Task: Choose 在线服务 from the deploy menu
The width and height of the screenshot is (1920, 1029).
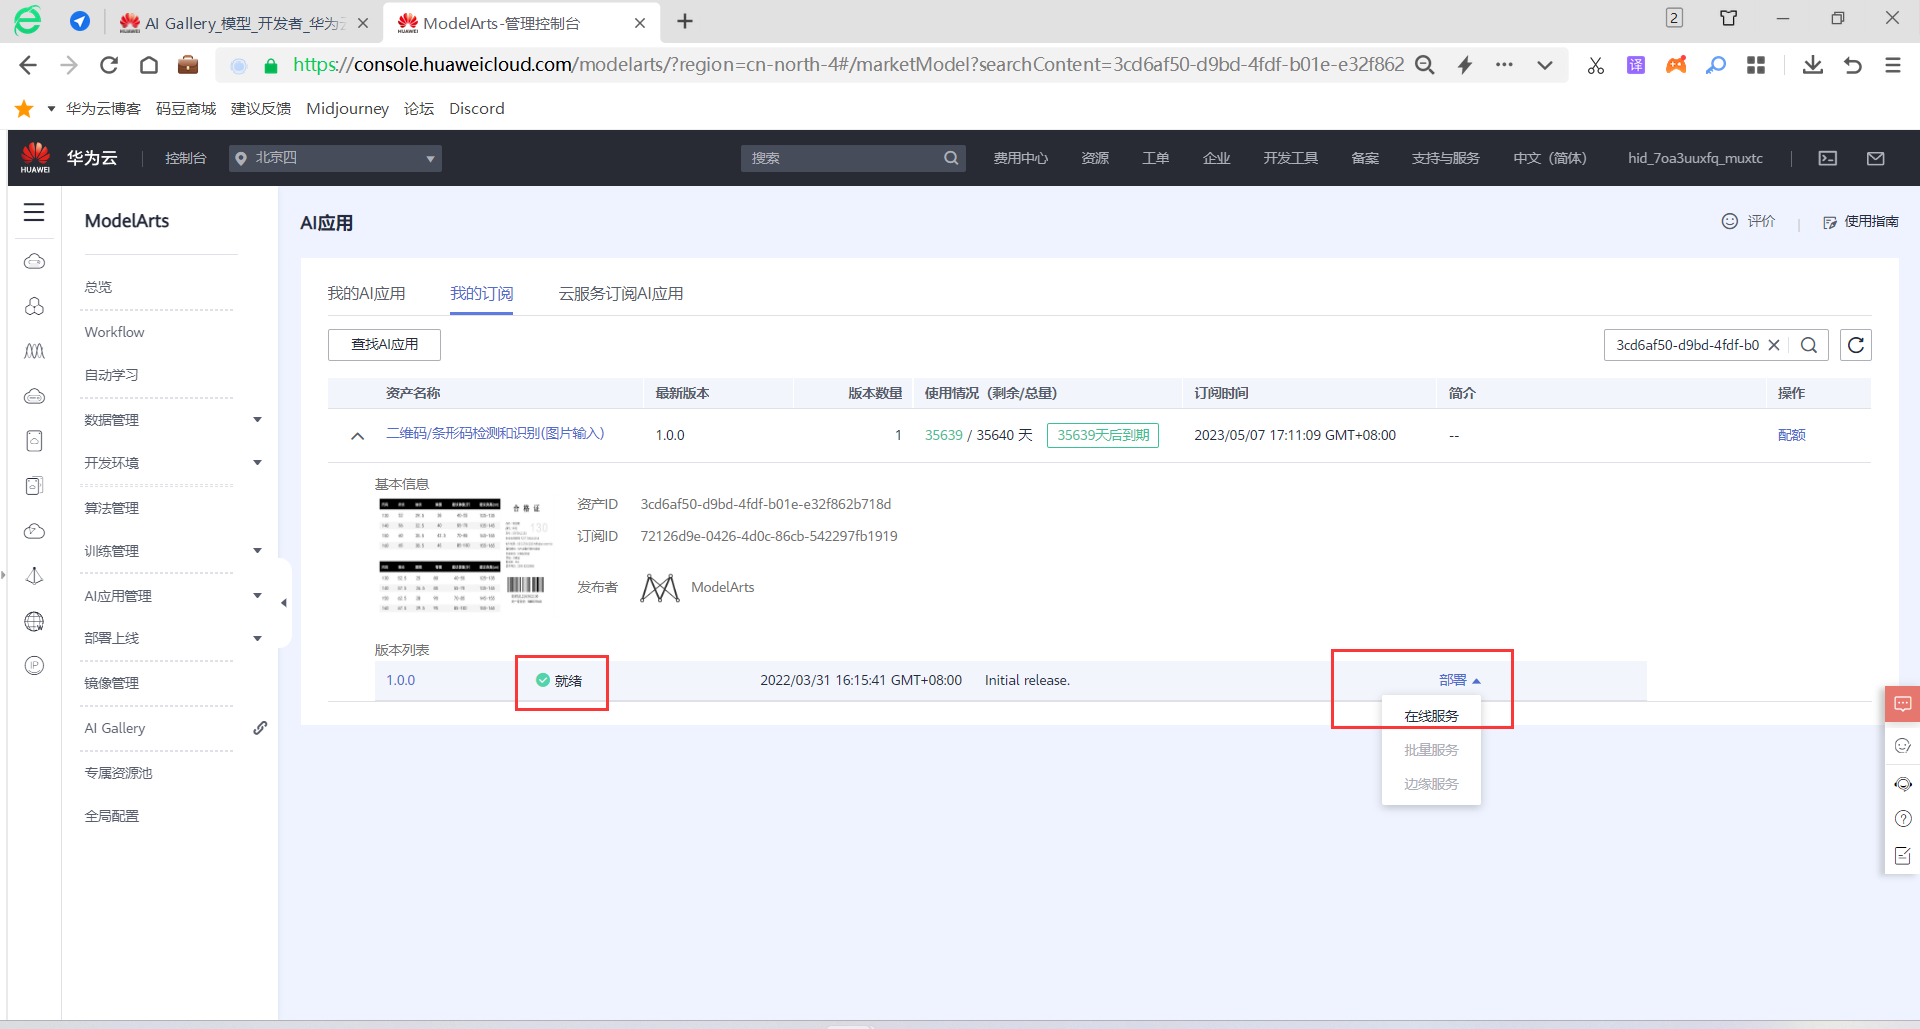Action: pyautogui.click(x=1431, y=716)
